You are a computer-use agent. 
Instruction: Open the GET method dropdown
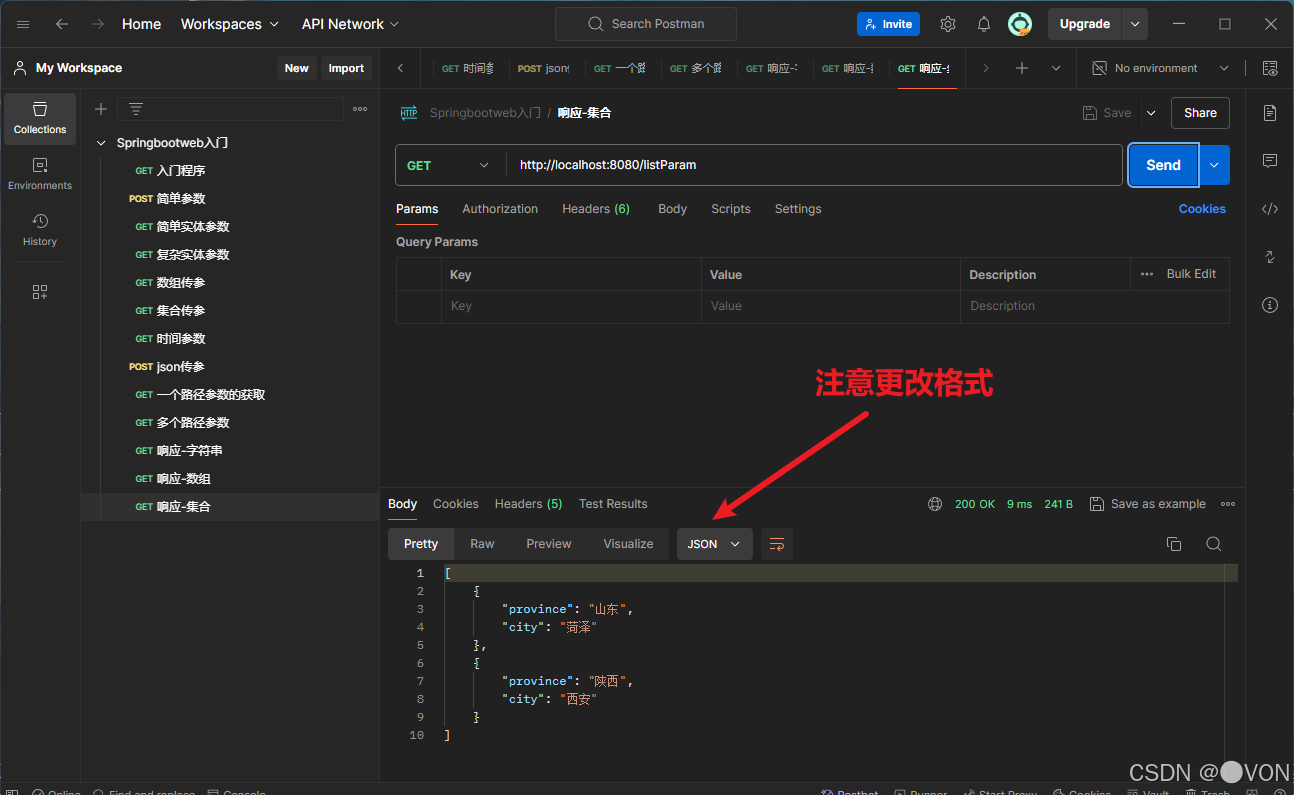(x=450, y=165)
